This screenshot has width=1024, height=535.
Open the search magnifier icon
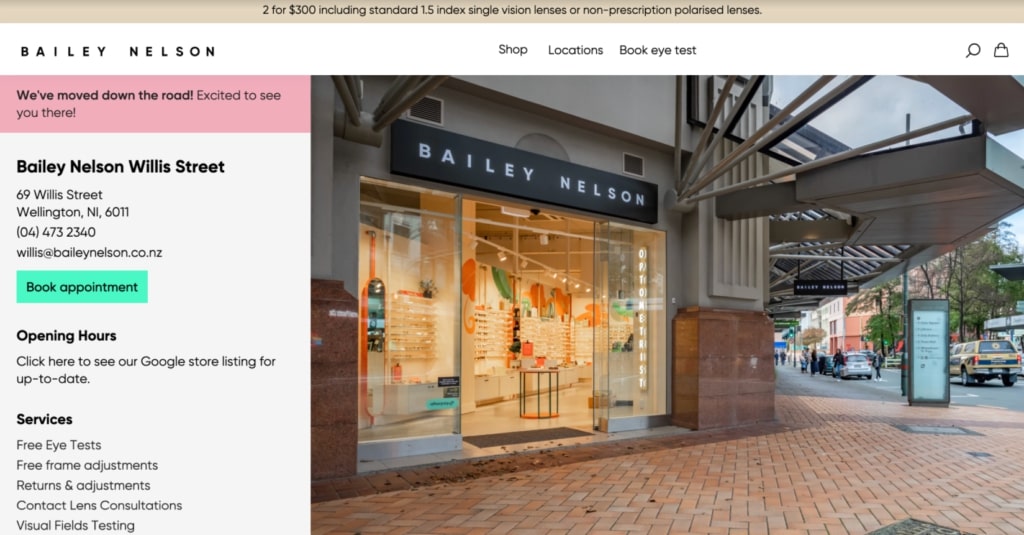pos(972,50)
